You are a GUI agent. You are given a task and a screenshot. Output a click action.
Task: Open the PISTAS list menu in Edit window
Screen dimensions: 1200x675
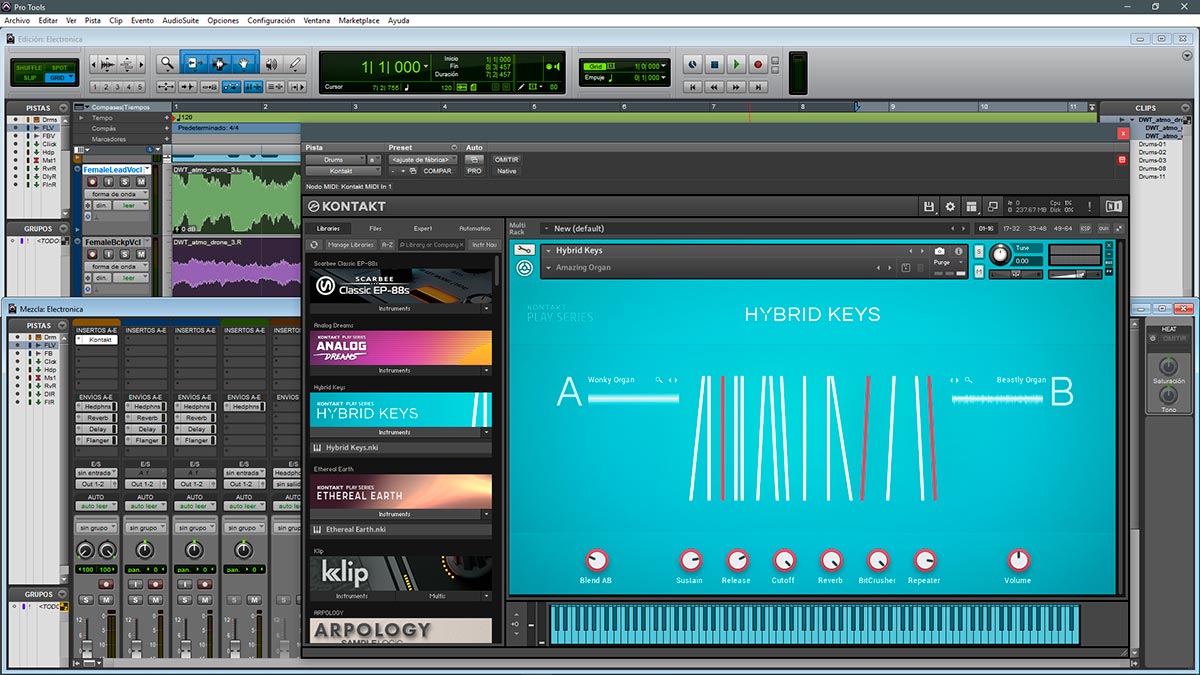pos(63,107)
